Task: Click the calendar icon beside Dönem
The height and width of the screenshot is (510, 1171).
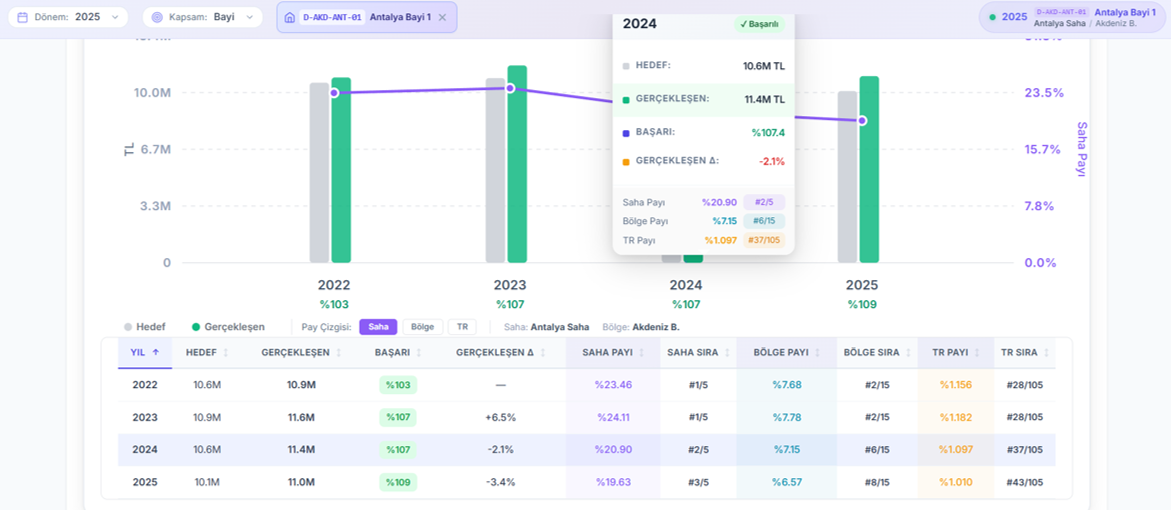Action: coord(22,17)
